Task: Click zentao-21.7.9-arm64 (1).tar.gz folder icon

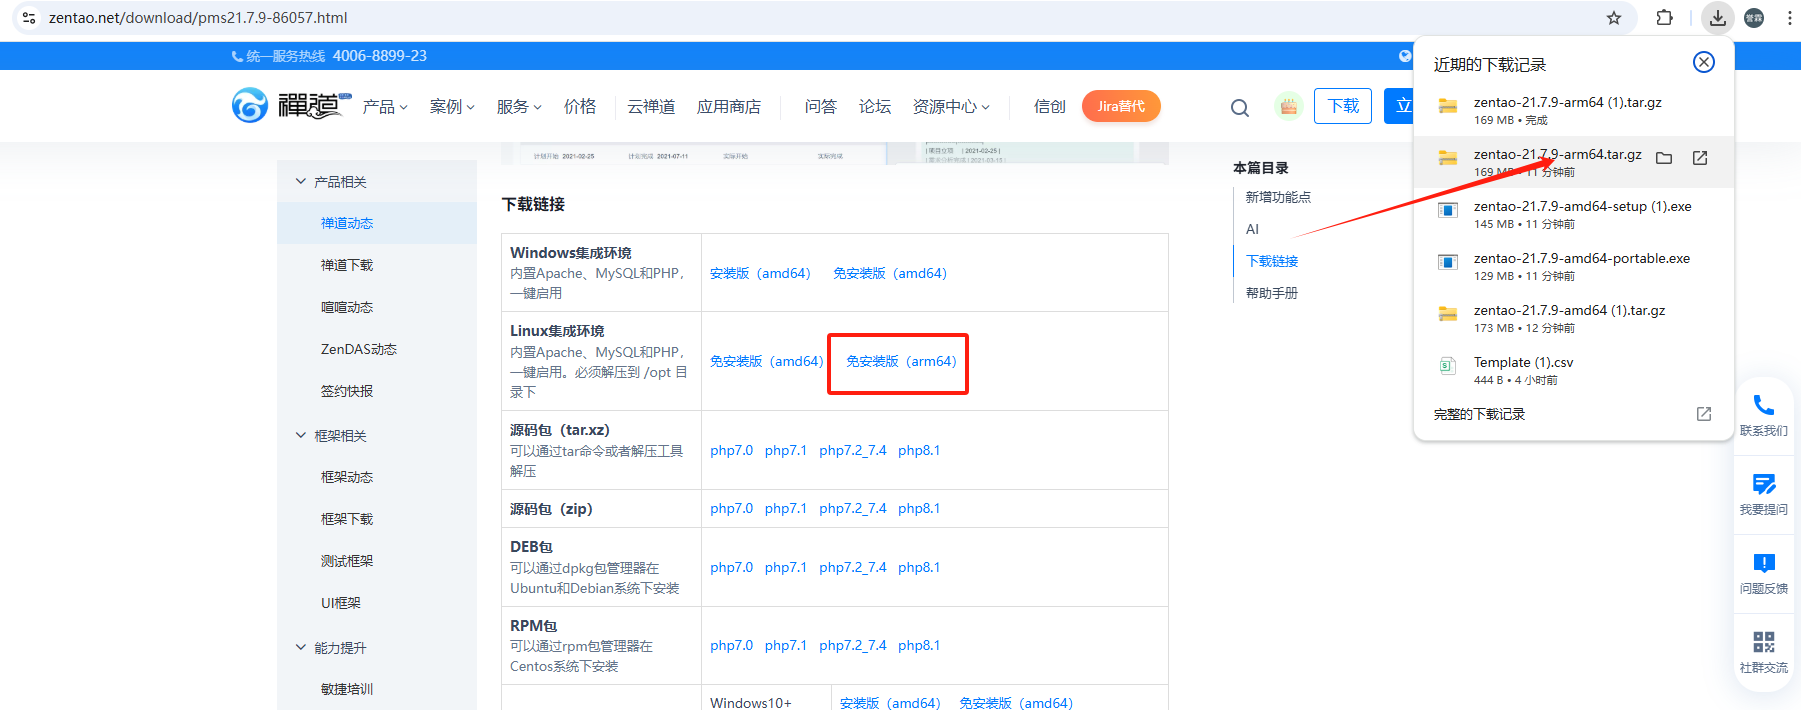Action: coord(1447,106)
